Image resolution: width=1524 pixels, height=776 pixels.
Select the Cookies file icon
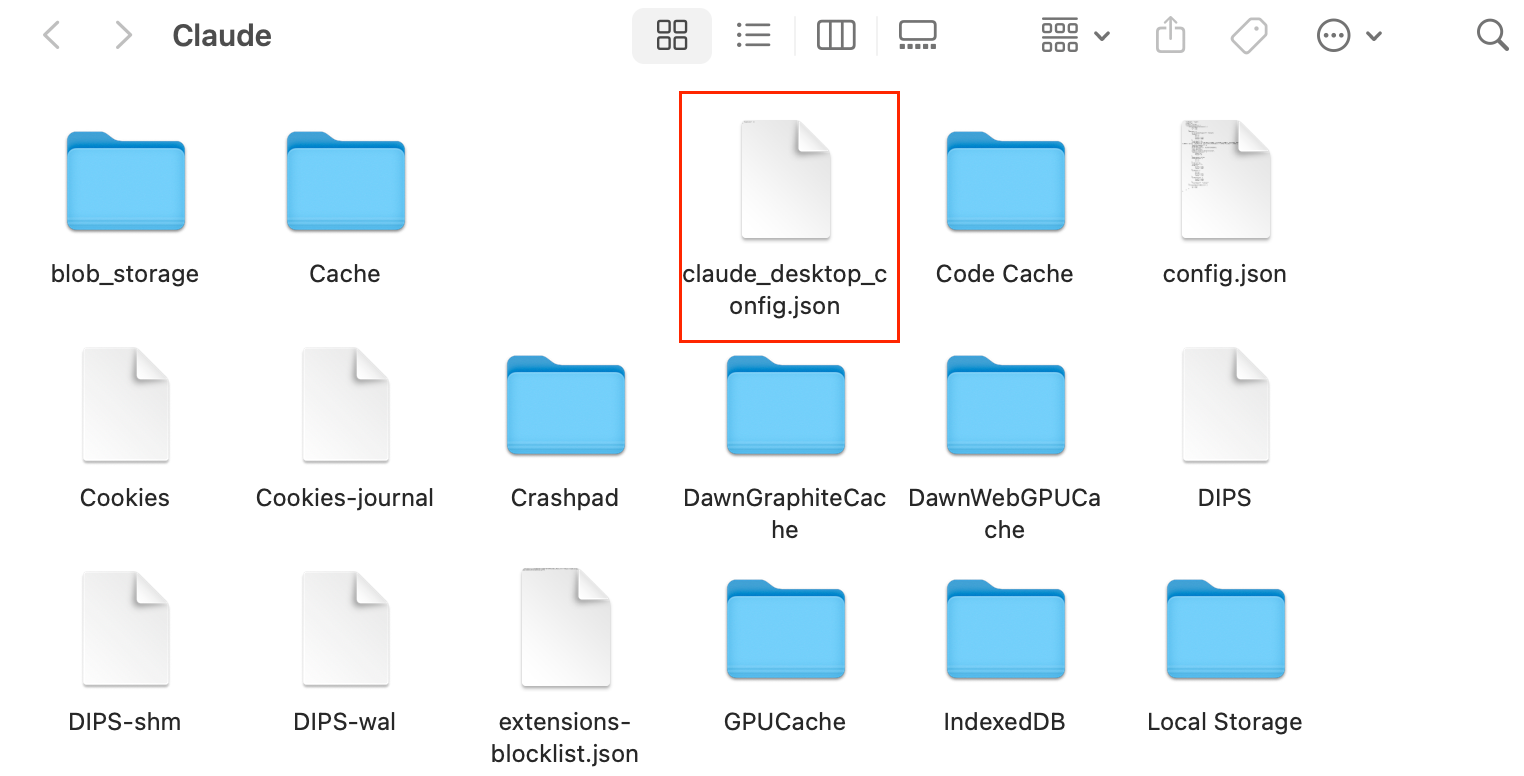(x=125, y=404)
